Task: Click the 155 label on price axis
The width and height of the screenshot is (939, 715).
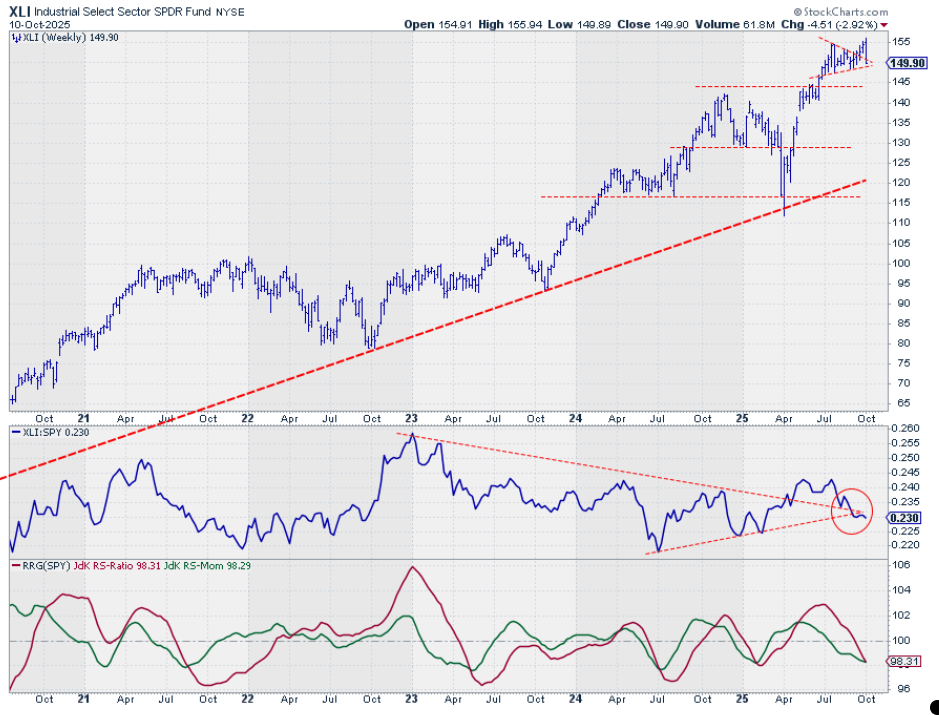Action: (x=899, y=42)
